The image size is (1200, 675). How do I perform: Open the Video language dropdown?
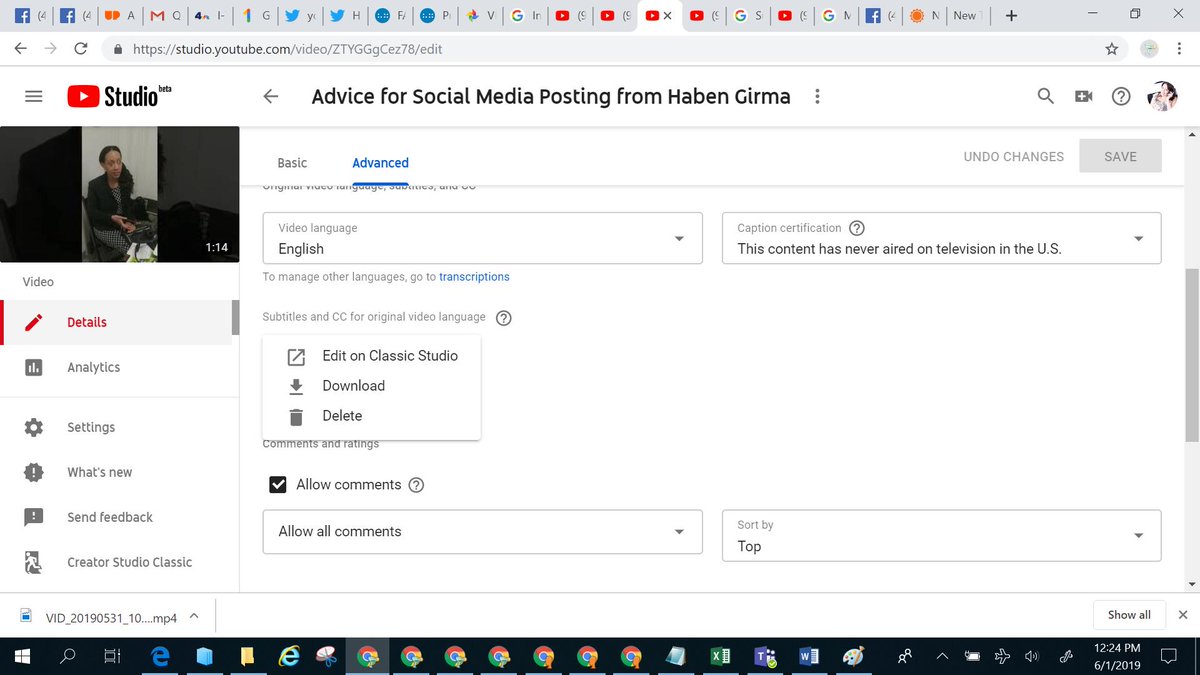point(679,238)
